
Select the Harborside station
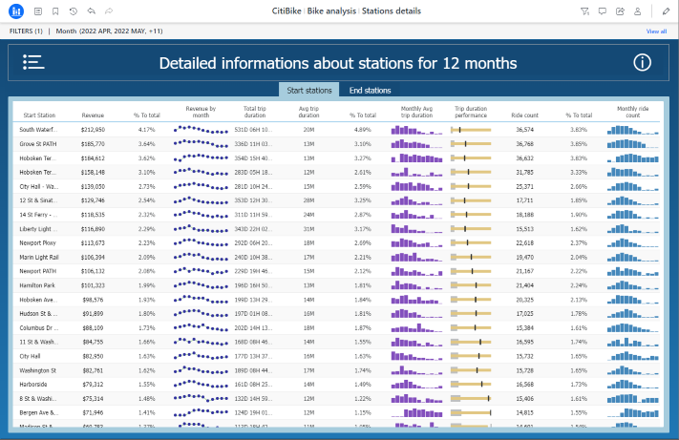pos(33,384)
